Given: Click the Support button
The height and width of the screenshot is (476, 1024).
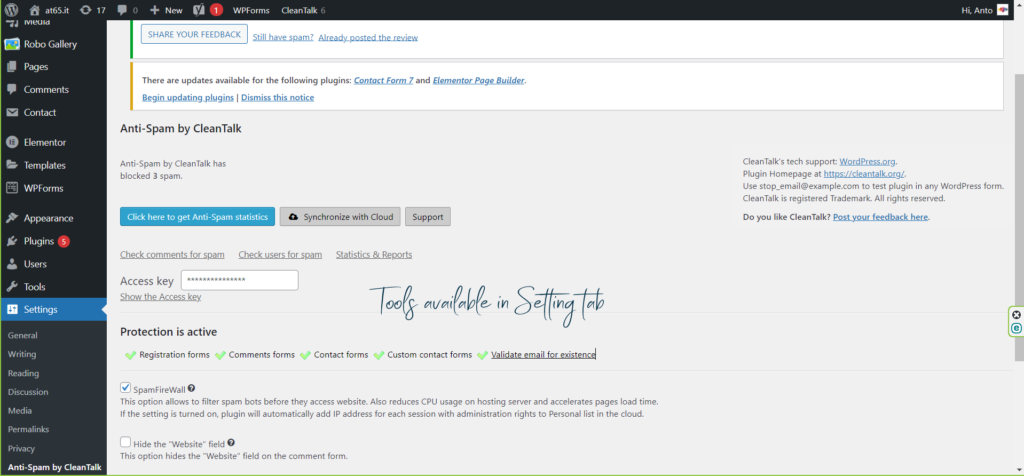Looking at the screenshot, I should click(428, 217).
